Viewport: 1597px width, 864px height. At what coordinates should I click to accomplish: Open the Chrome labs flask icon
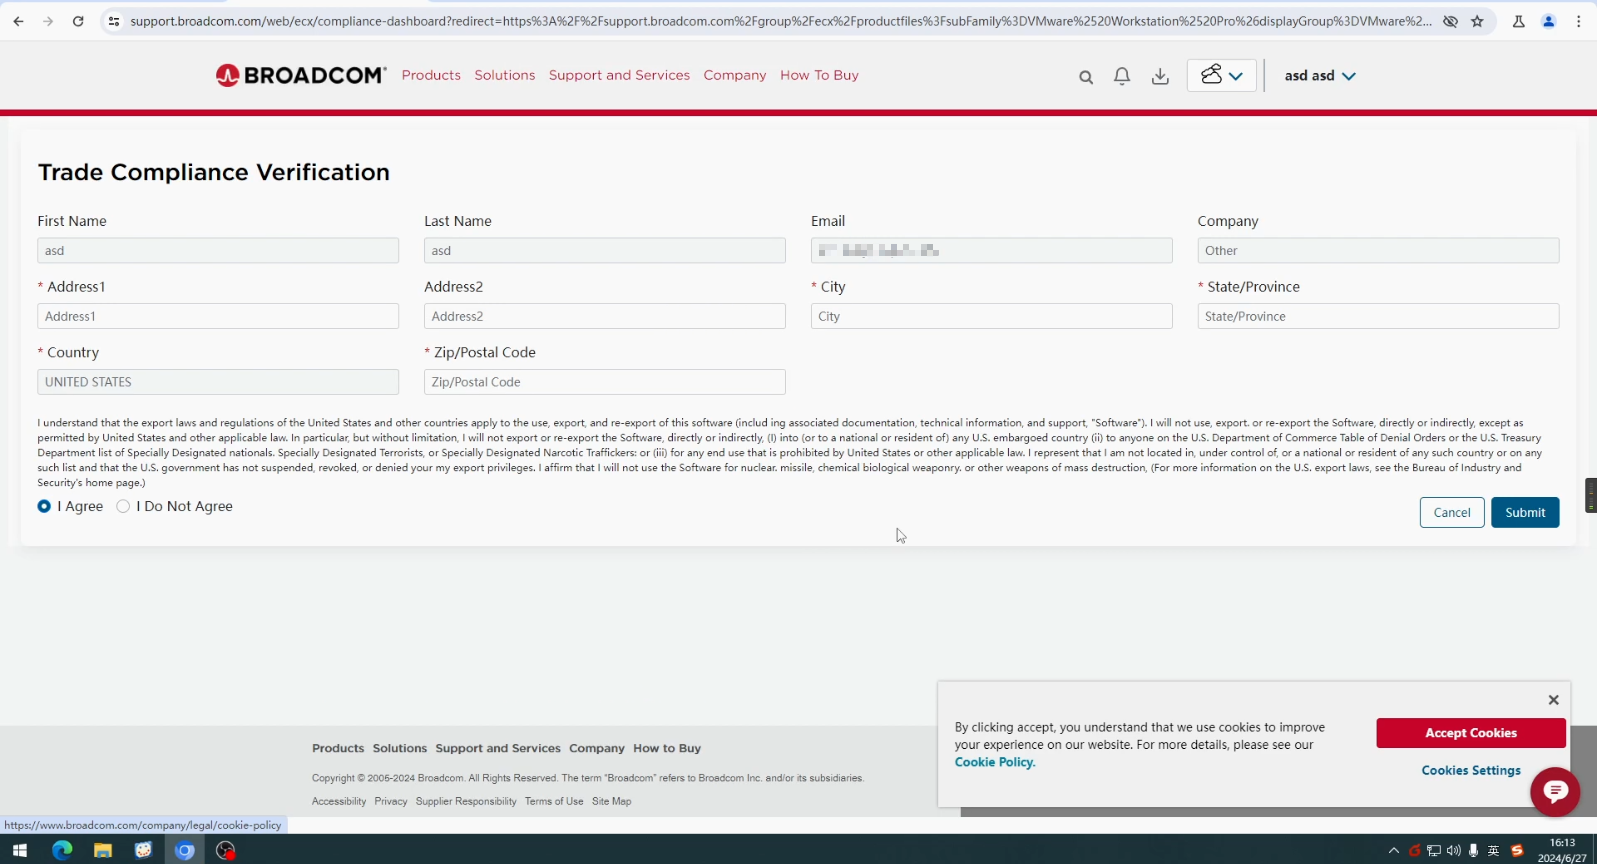[x=1518, y=21]
